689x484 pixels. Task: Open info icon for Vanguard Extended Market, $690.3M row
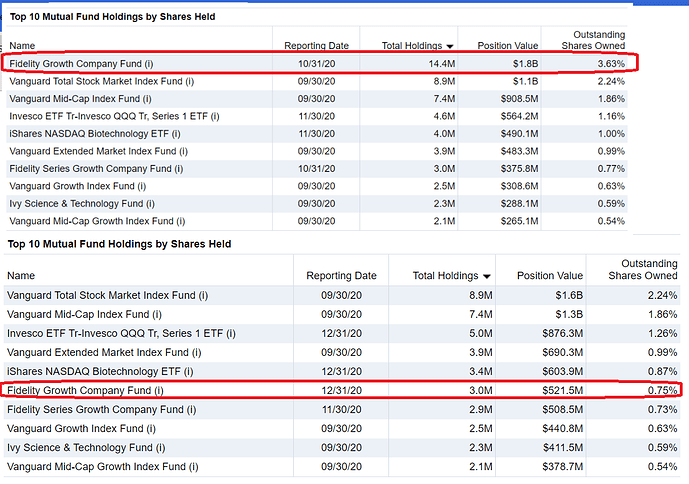coord(196,353)
